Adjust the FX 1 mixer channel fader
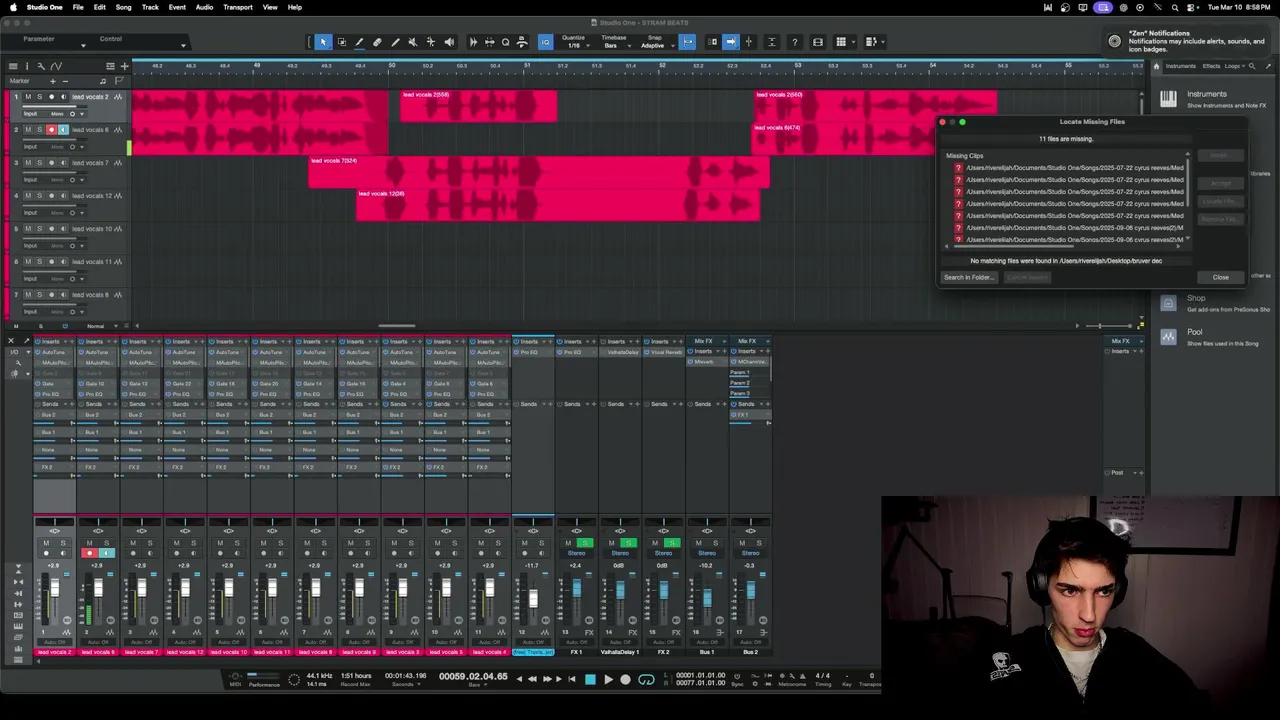This screenshot has width=1280, height=720. [577, 590]
